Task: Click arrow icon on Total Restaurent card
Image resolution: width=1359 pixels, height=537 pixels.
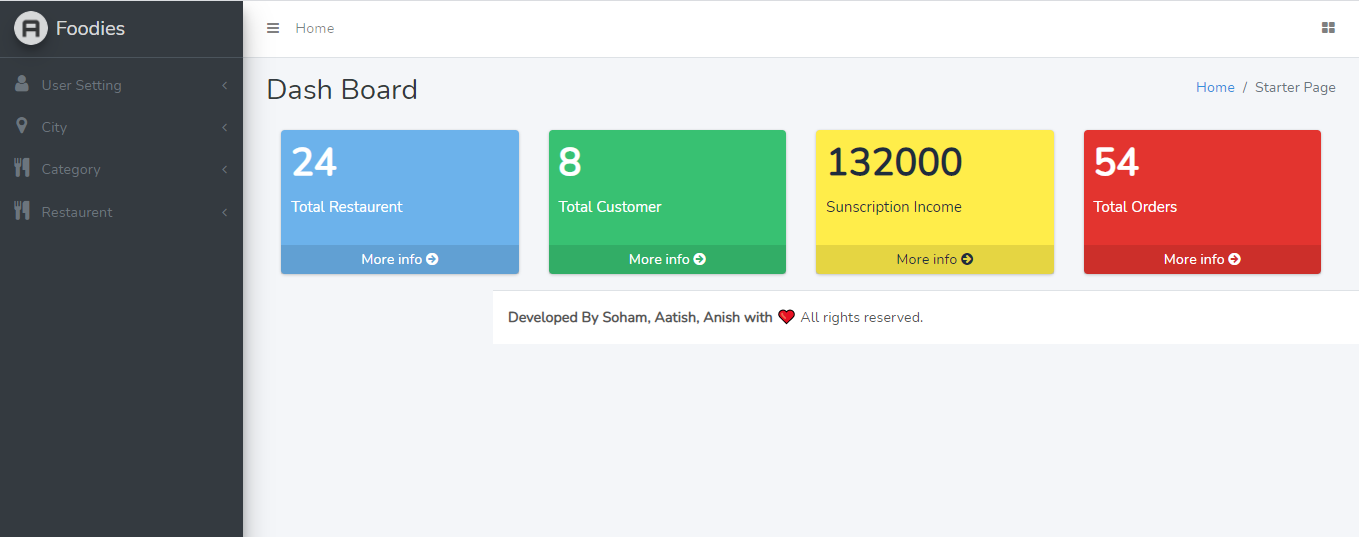Action: [x=432, y=259]
